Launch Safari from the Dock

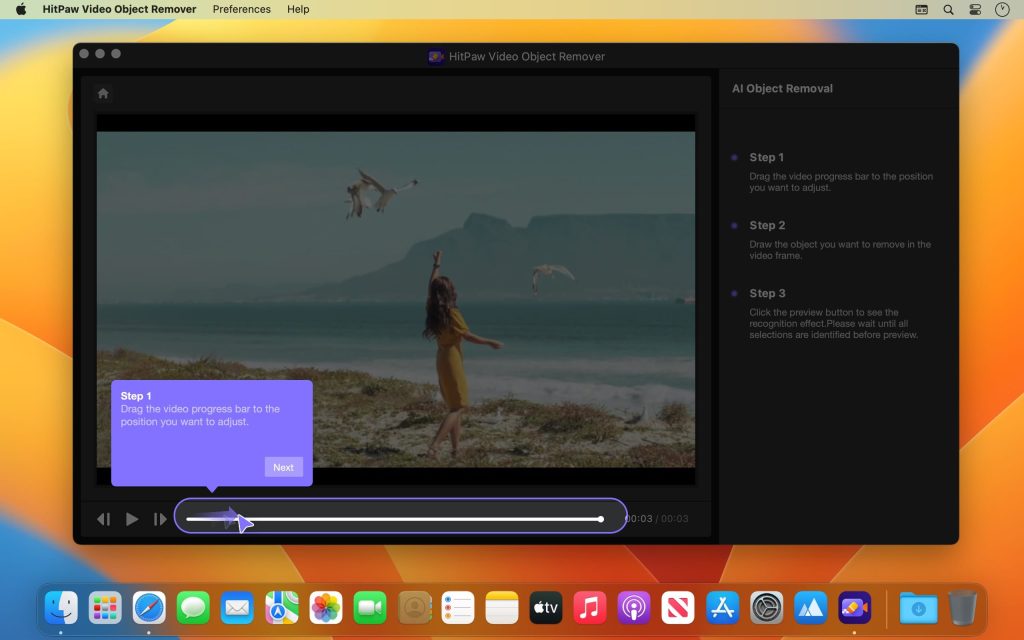148,607
